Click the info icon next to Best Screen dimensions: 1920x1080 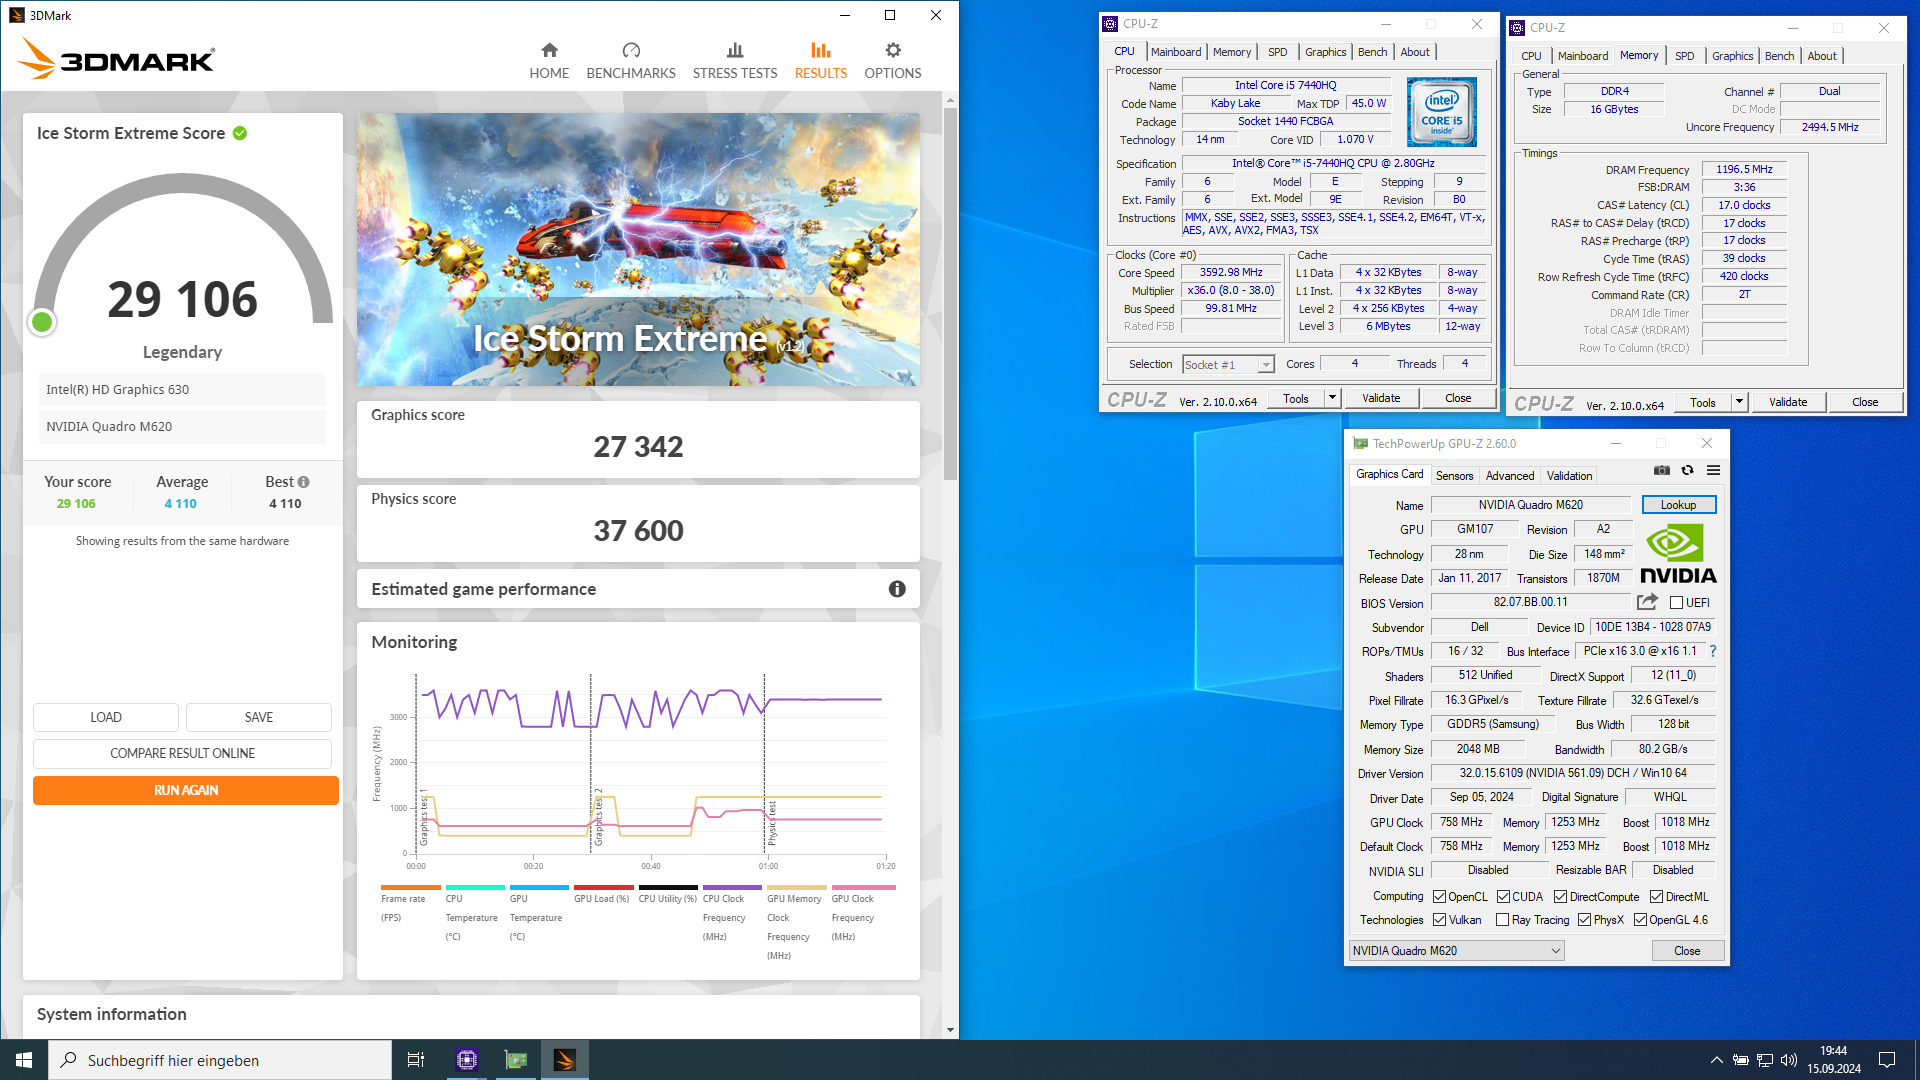coord(304,482)
